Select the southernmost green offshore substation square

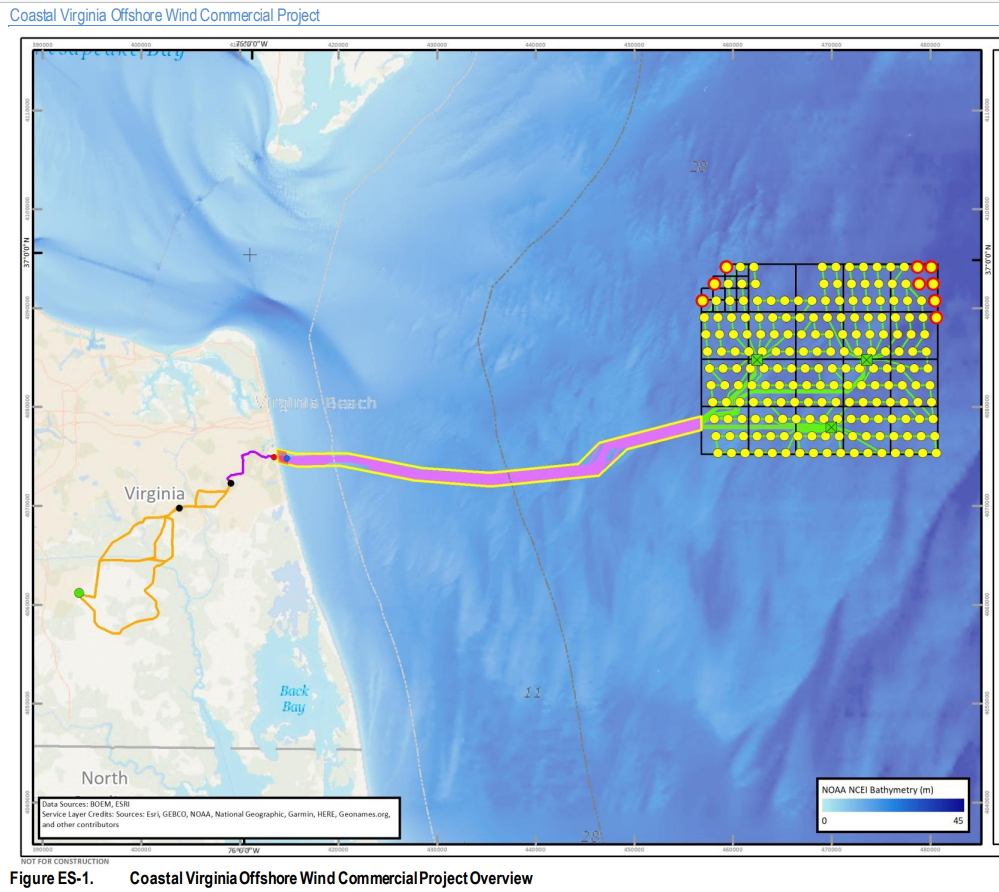coord(830,427)
